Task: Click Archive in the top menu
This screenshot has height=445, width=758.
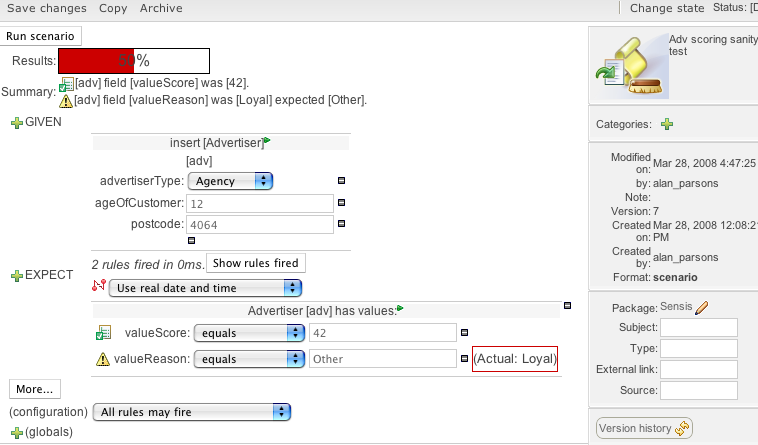Action: (x=161, y=8)
